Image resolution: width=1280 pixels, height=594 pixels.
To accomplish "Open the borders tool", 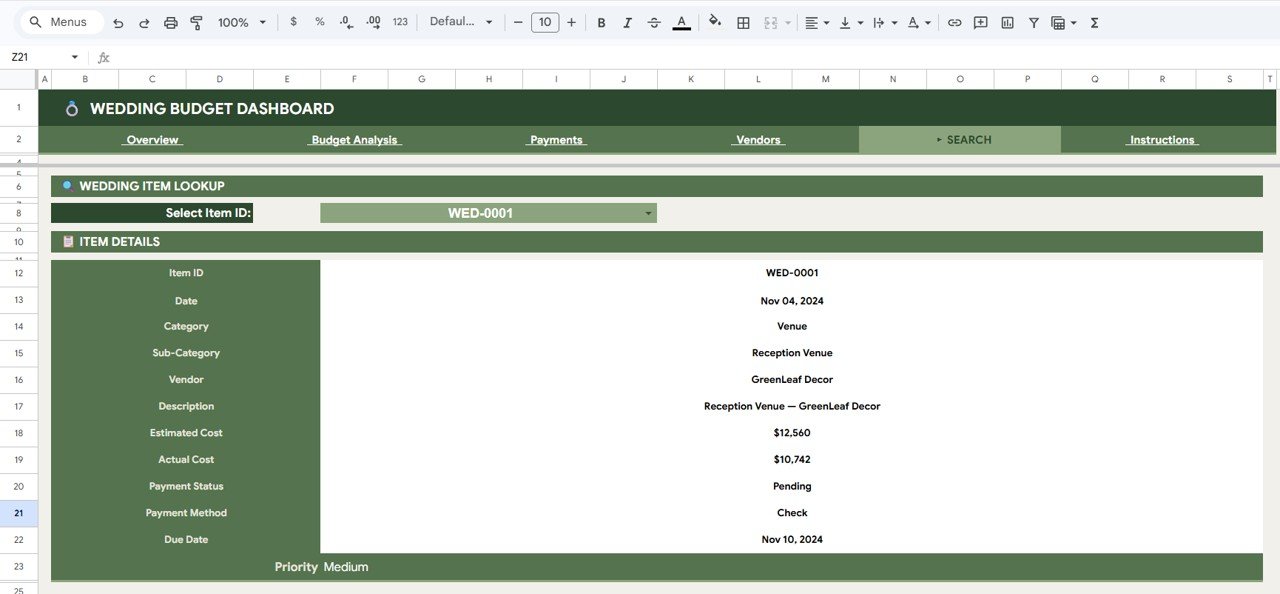I will [743, 22].
